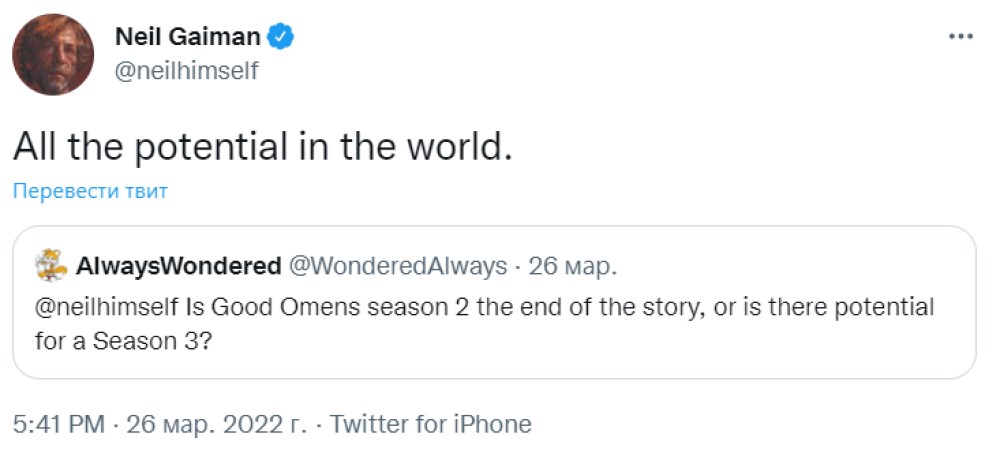Open the Neil Gaiman display name link
1000x460 pixels.
click(x=188, y=37)
